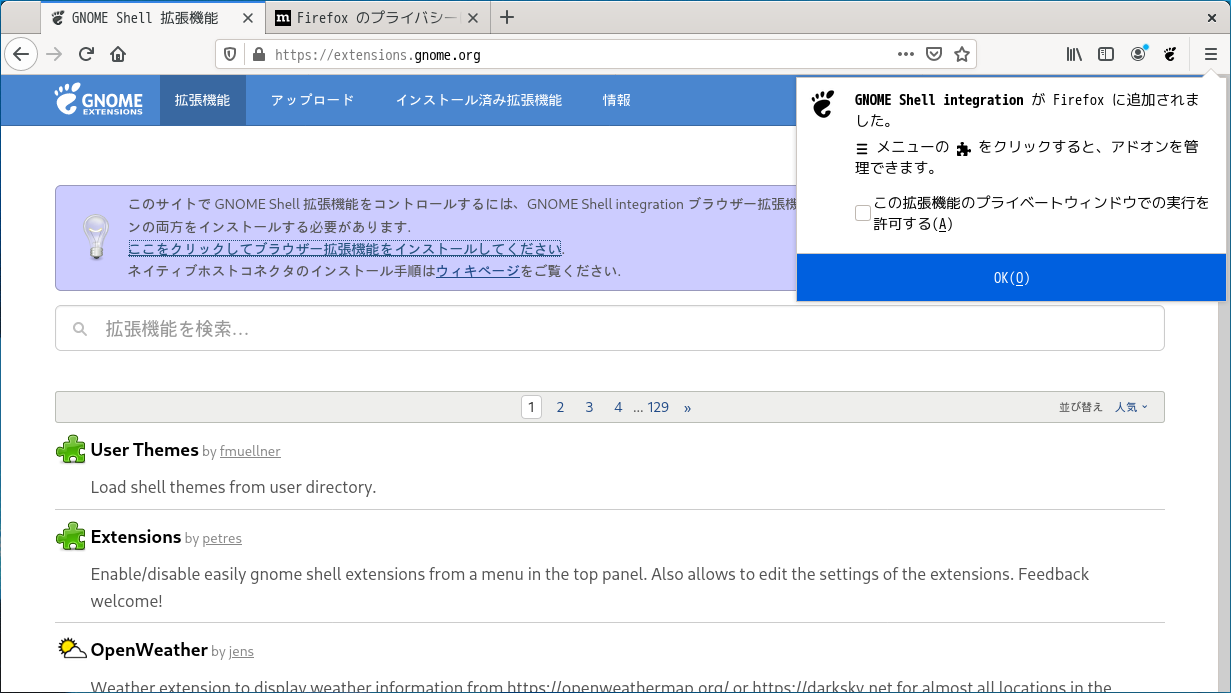
Task: Click the GNOME foot in notification popup
Action: (823, 104)
